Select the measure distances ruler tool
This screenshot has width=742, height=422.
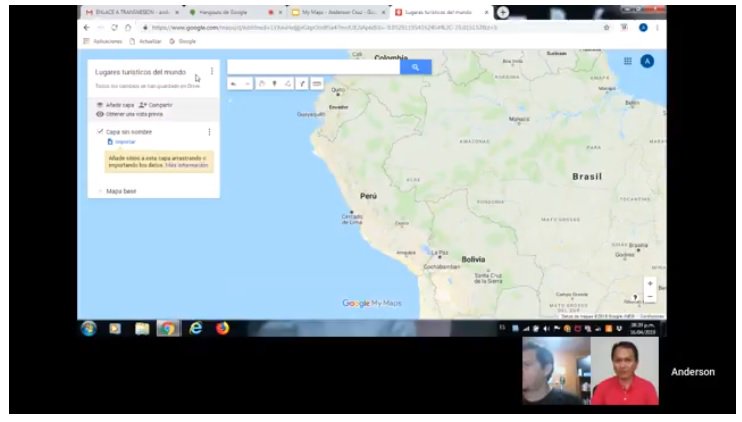tap(317, 84)
